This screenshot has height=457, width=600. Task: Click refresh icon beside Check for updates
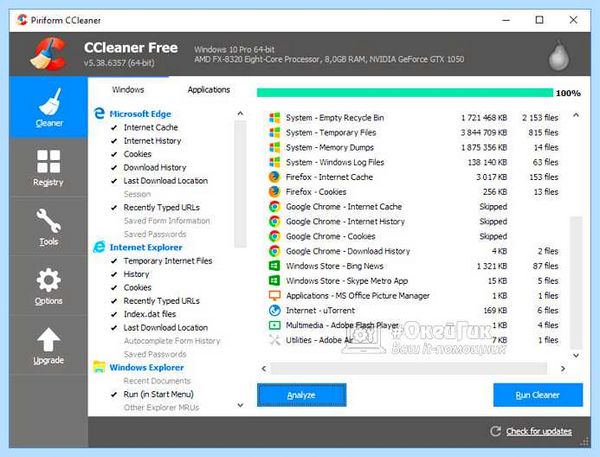click(495, 431)
